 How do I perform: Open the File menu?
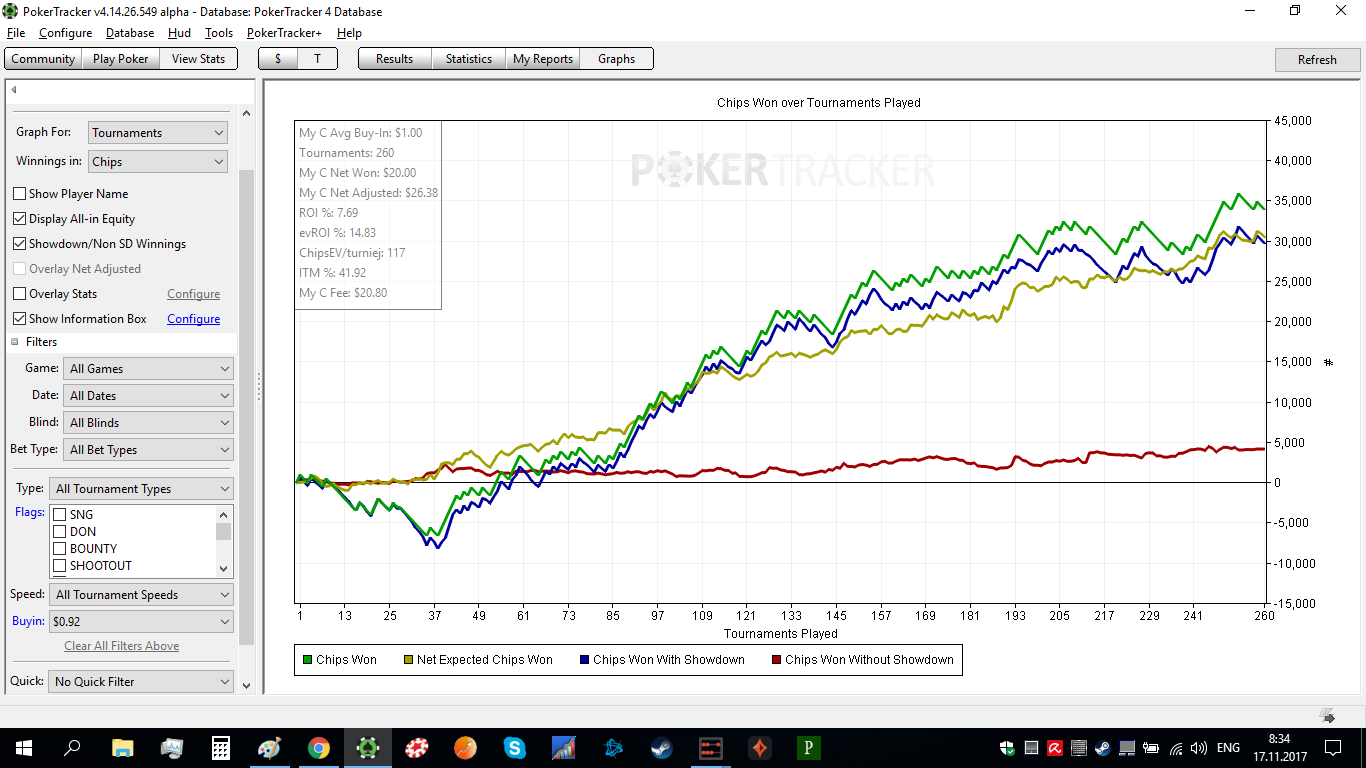[x=16, y=33]
